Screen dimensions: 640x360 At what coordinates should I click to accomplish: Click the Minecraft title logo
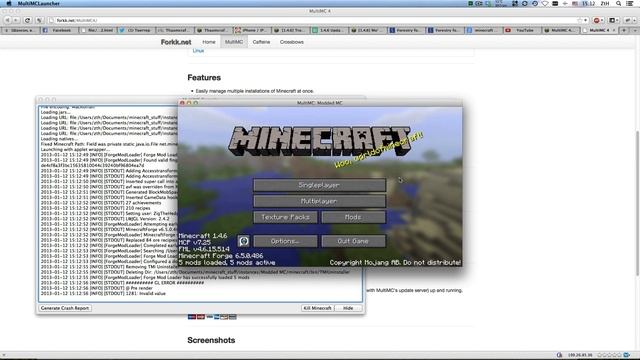320,141
